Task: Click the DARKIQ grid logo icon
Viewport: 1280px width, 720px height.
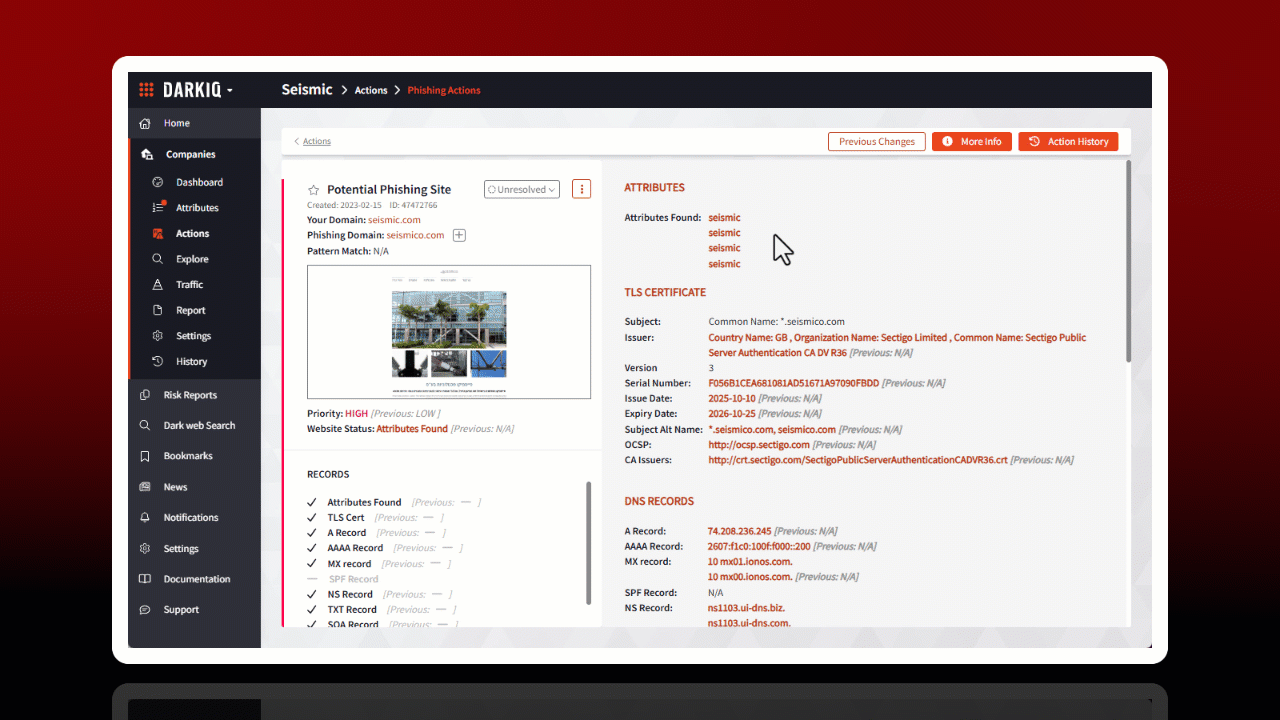Action: [x=146, y=90]
